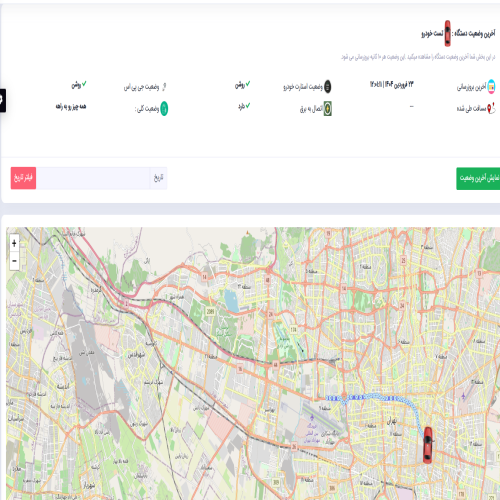Click the شهرقدس label on the map
Image resolution: width=500 pixels, height=500 pixels.
(137, 354)
